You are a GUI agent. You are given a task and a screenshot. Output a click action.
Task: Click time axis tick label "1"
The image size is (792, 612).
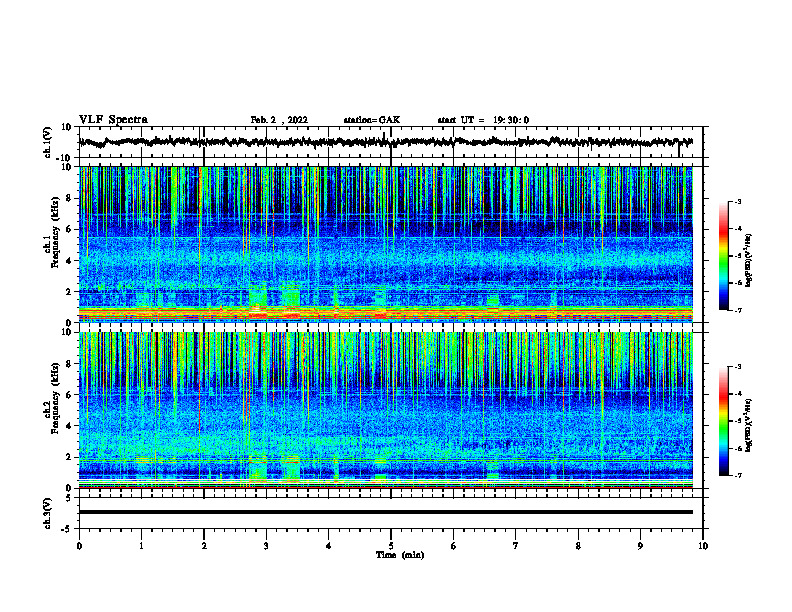pyautogui.click(x=141, y=546)
